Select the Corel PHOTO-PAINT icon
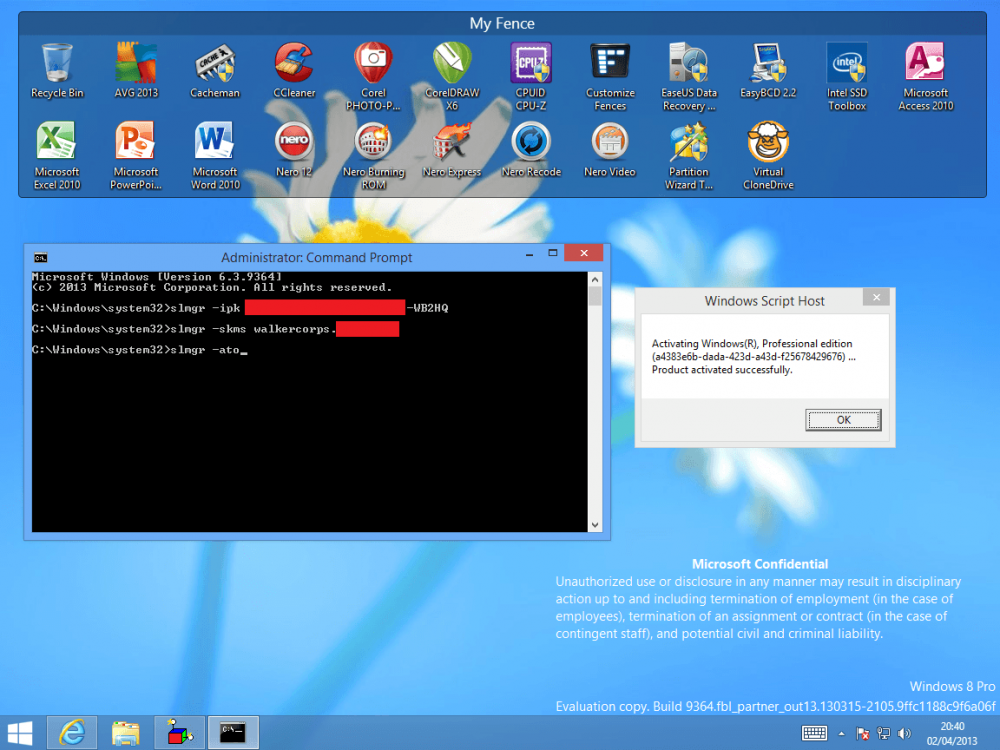This screenshot has width=1000, height=750. coord(373,77)
